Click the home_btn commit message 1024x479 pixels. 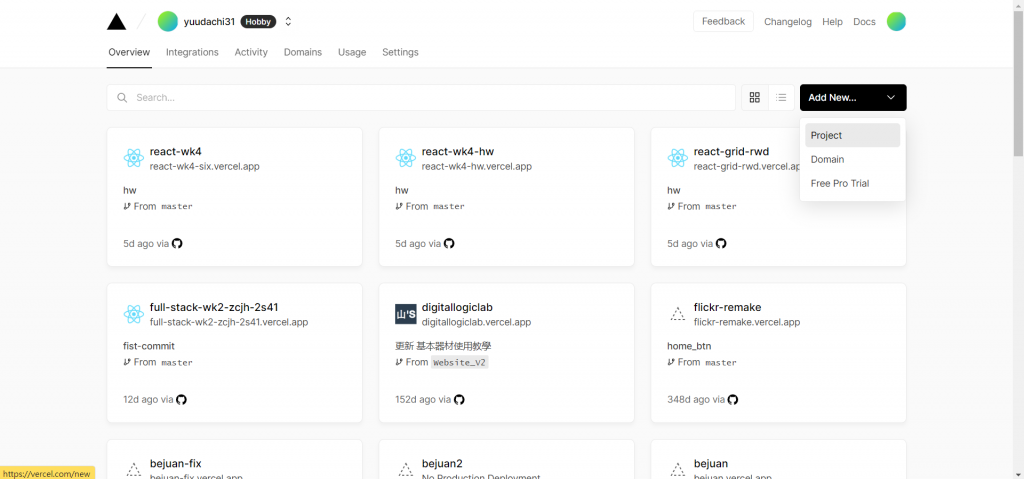click(689, 346)
